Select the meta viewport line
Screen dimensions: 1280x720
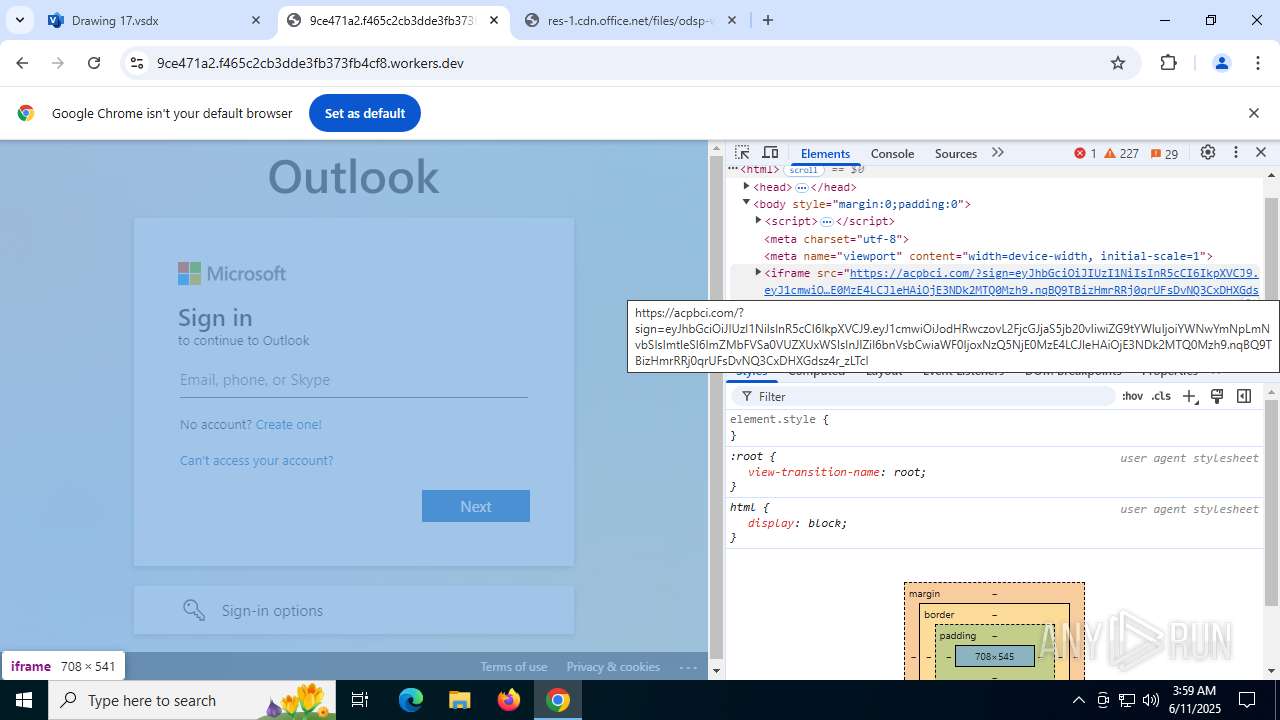988,256
